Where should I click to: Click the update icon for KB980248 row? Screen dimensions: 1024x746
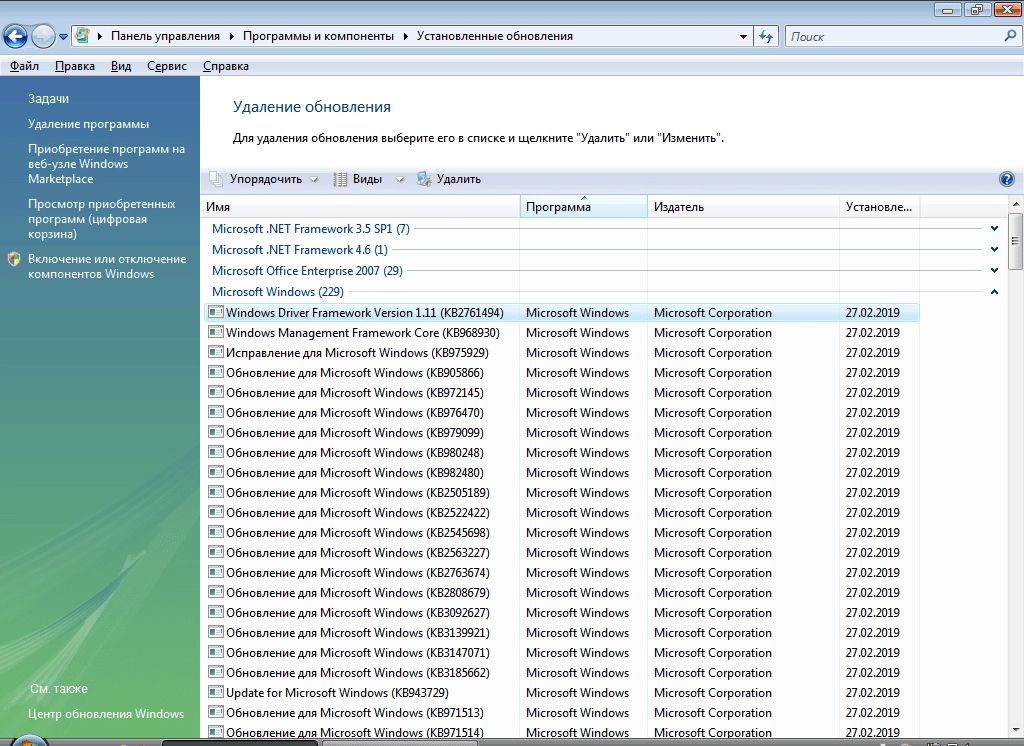[x=216, y=453]
